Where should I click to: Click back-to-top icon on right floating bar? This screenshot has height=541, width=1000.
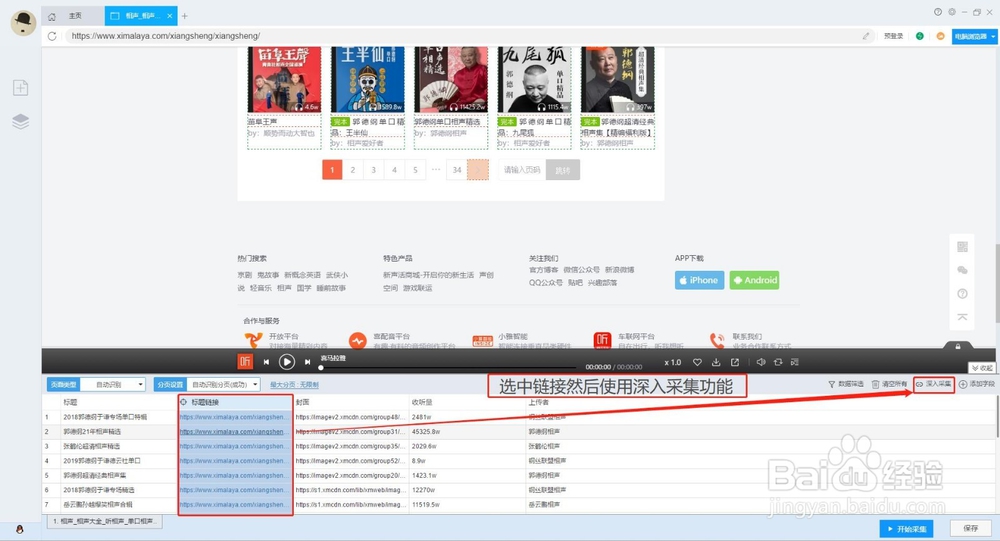962,317
